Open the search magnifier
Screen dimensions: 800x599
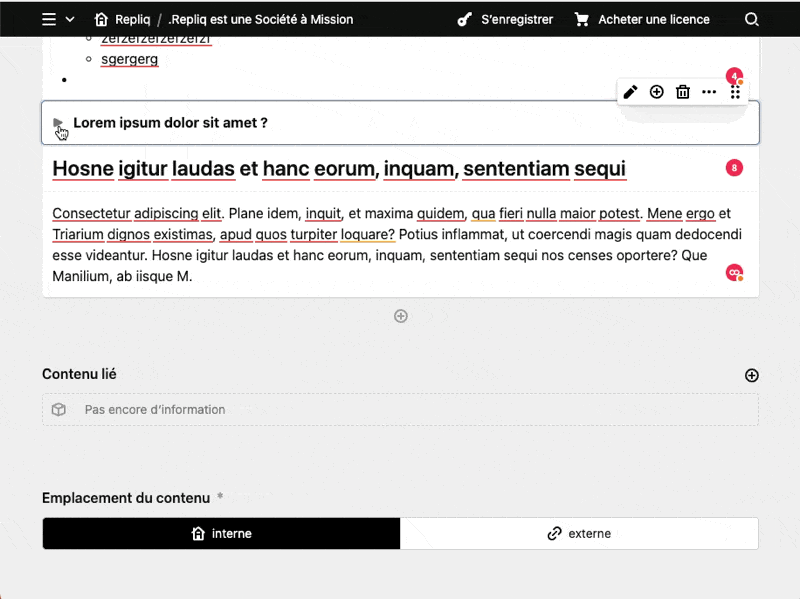tap(752, 19)
